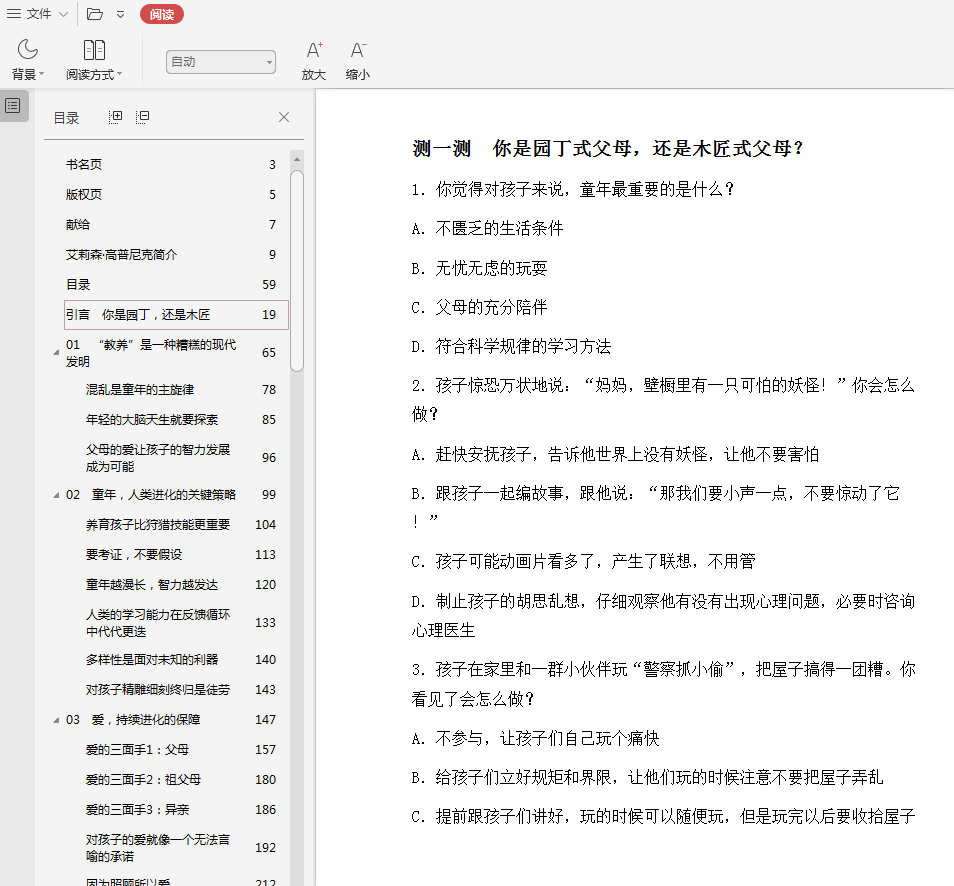Jump to 混乱是童年的主旋律 section
Screen dimensions: 954x886
coord(140,390)
